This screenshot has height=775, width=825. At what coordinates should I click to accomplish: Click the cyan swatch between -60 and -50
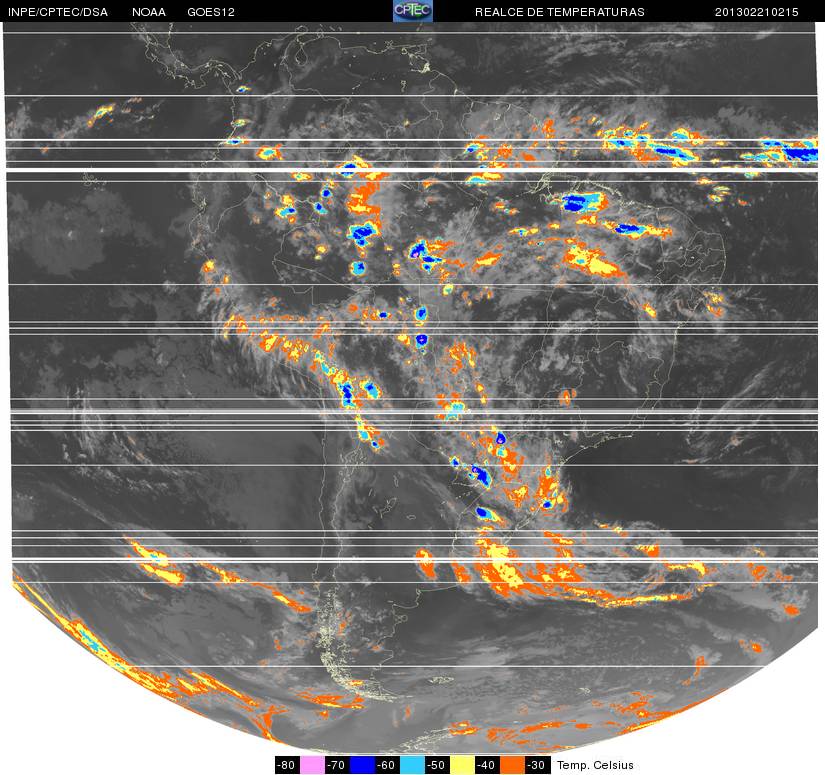click(x=412, y=765)
